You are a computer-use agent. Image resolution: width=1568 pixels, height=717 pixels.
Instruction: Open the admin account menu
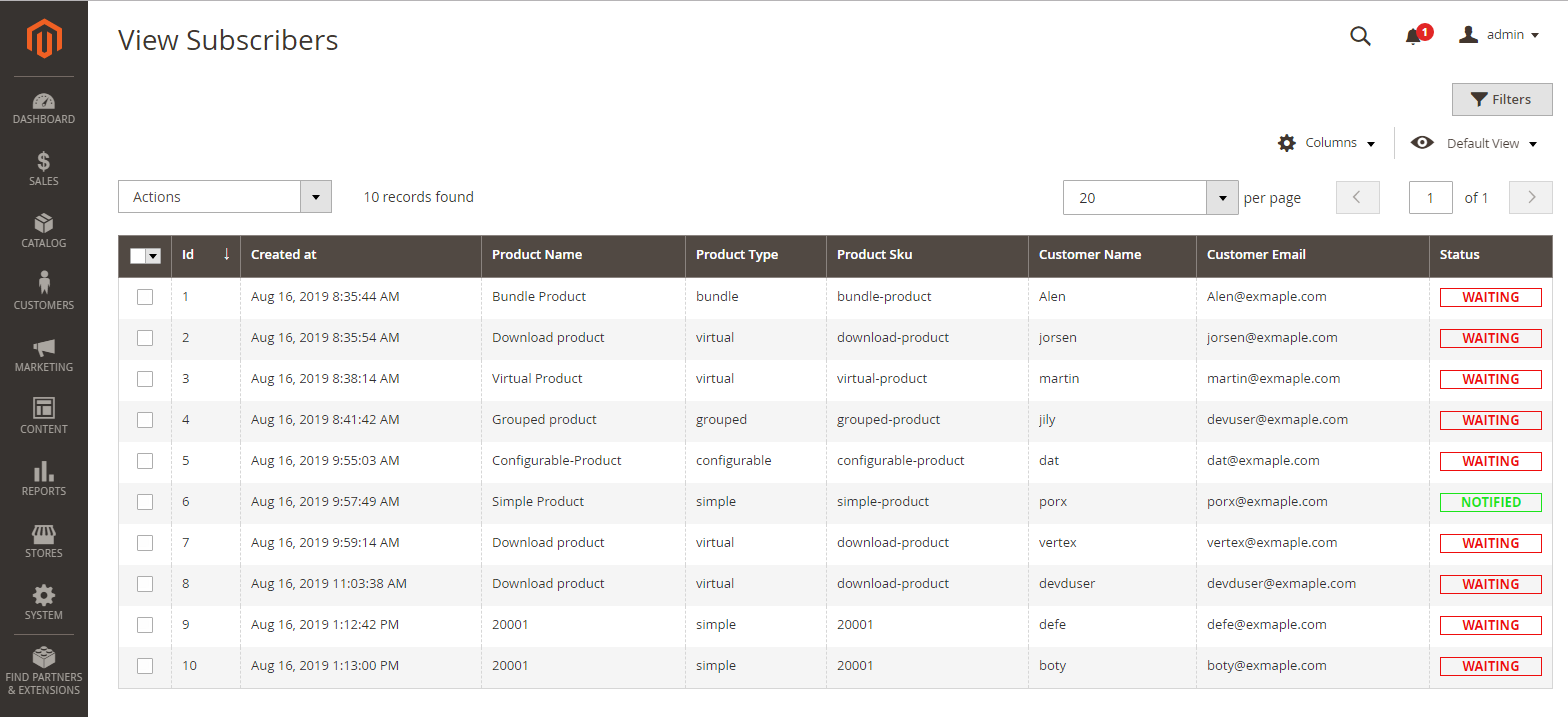[x=1499, y=35]
